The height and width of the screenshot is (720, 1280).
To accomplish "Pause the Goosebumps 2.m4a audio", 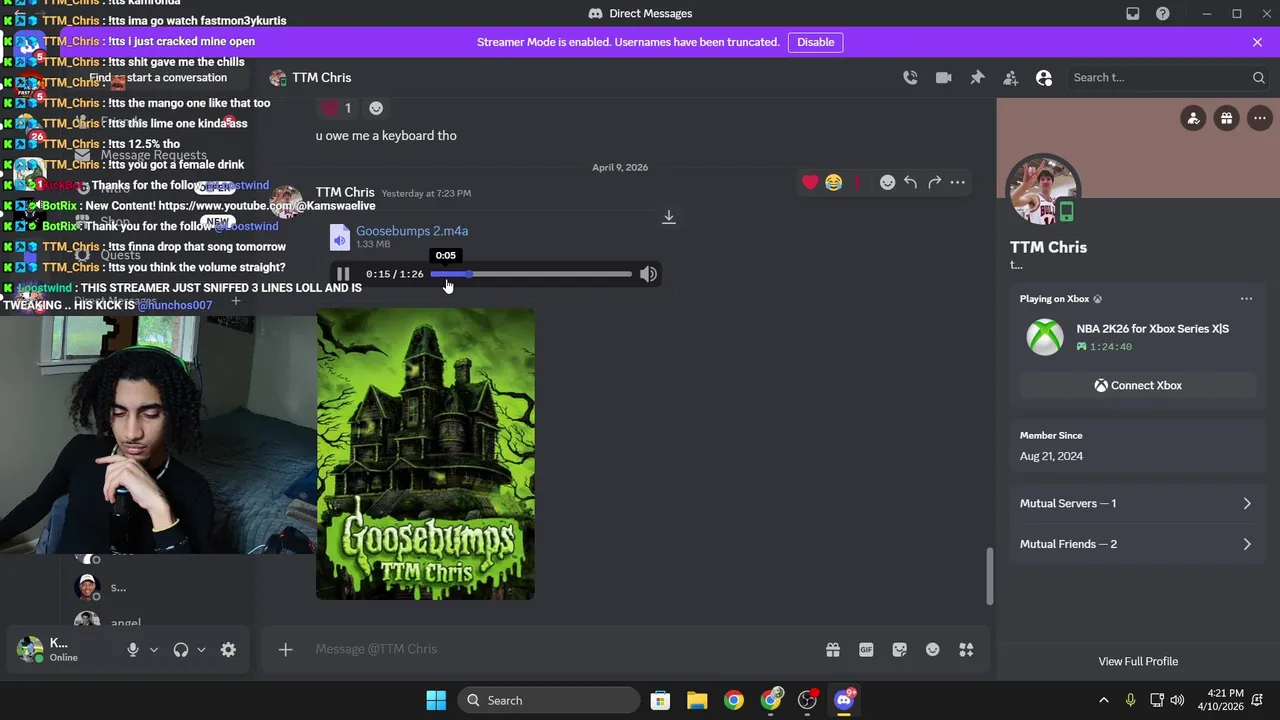I will coord(343,274).
